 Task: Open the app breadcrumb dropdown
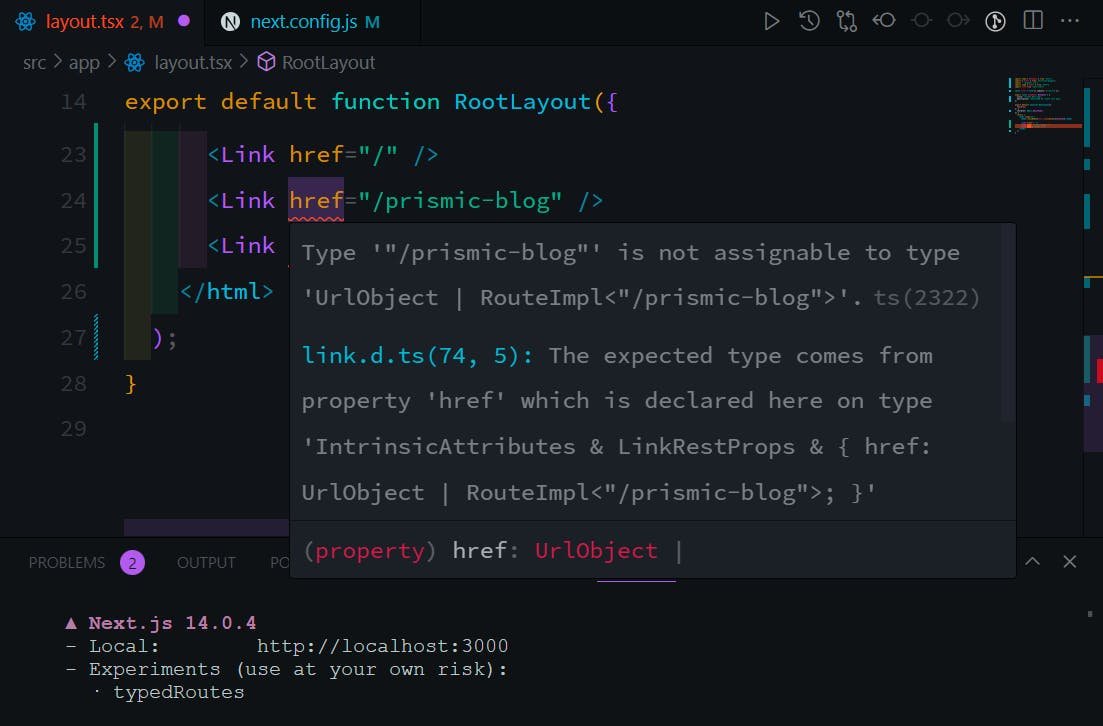84,62
